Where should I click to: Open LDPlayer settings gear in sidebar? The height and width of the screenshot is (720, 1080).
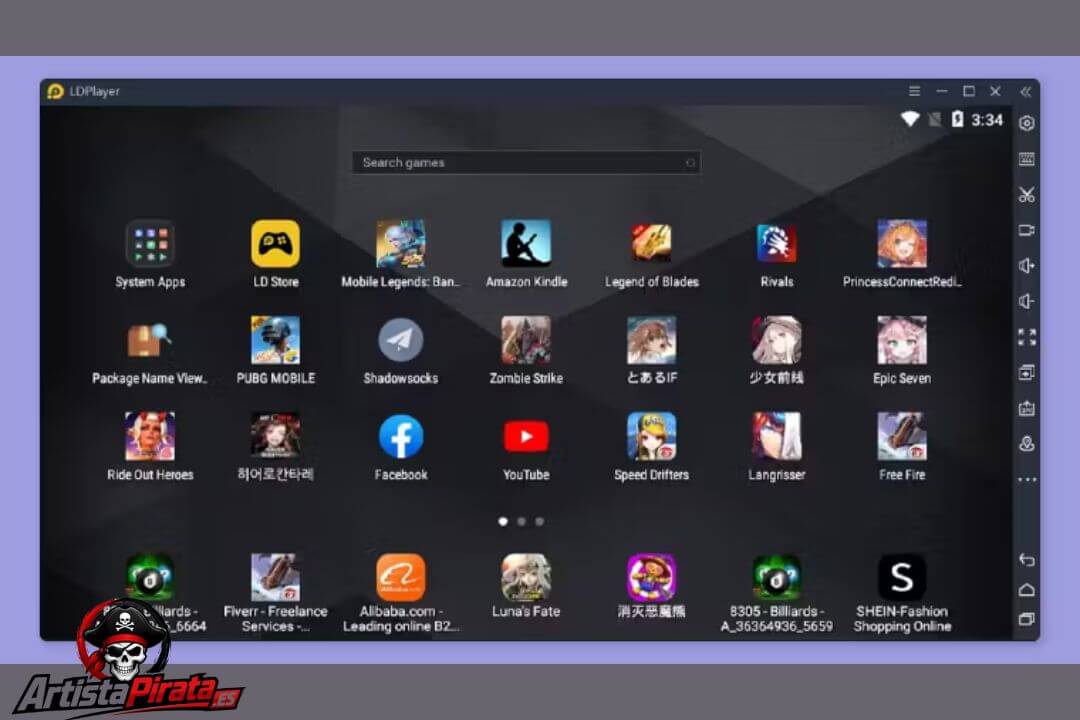(1026, 123)
